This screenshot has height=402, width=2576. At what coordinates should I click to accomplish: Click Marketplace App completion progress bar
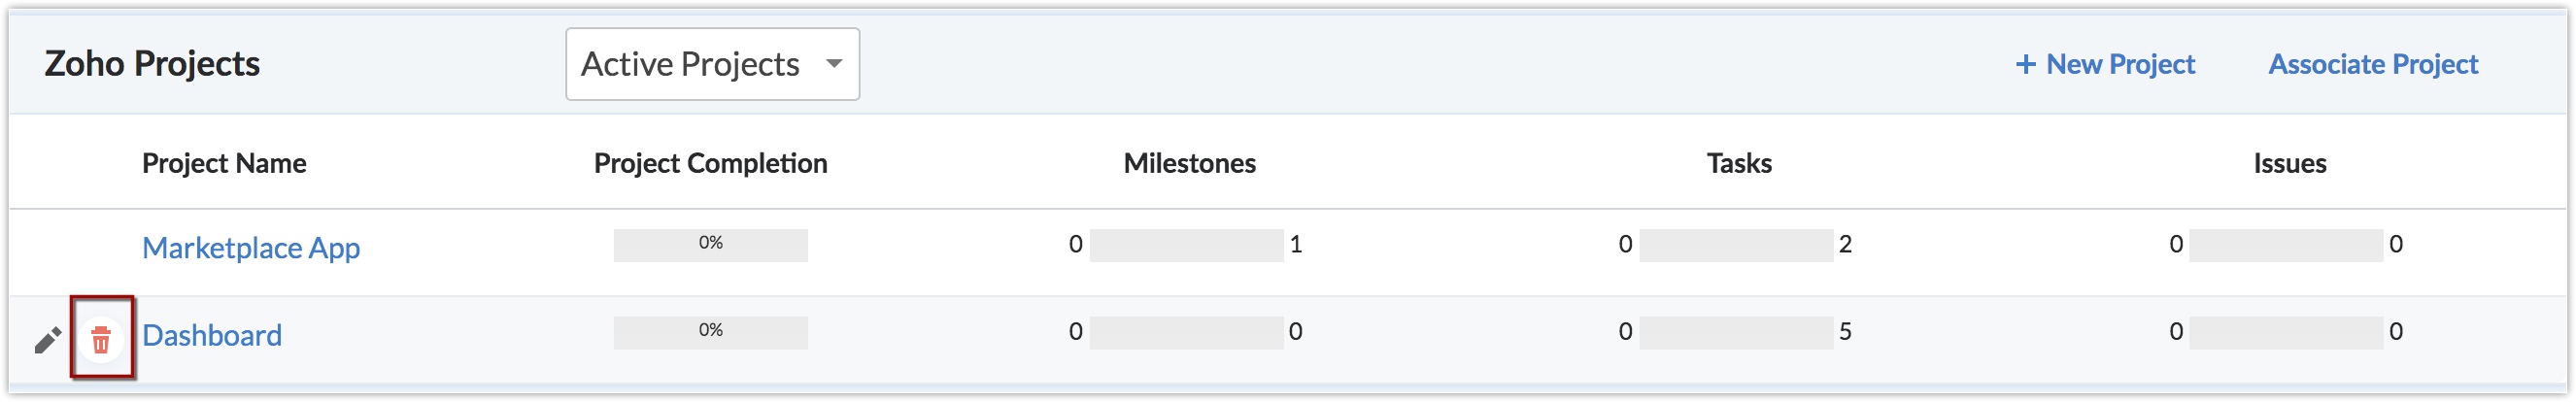click(710, 245)
